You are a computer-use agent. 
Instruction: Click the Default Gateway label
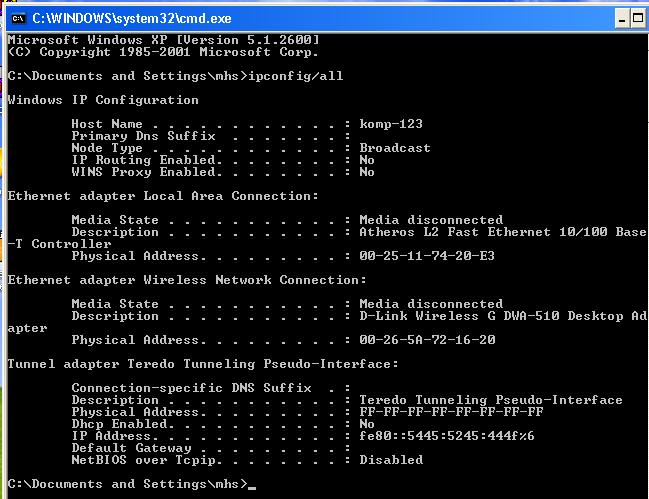132,448
